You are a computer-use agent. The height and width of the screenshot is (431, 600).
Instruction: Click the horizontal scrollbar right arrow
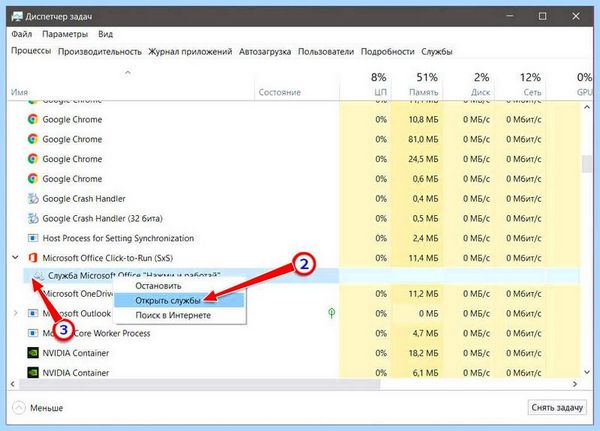[x=575, y=384]
